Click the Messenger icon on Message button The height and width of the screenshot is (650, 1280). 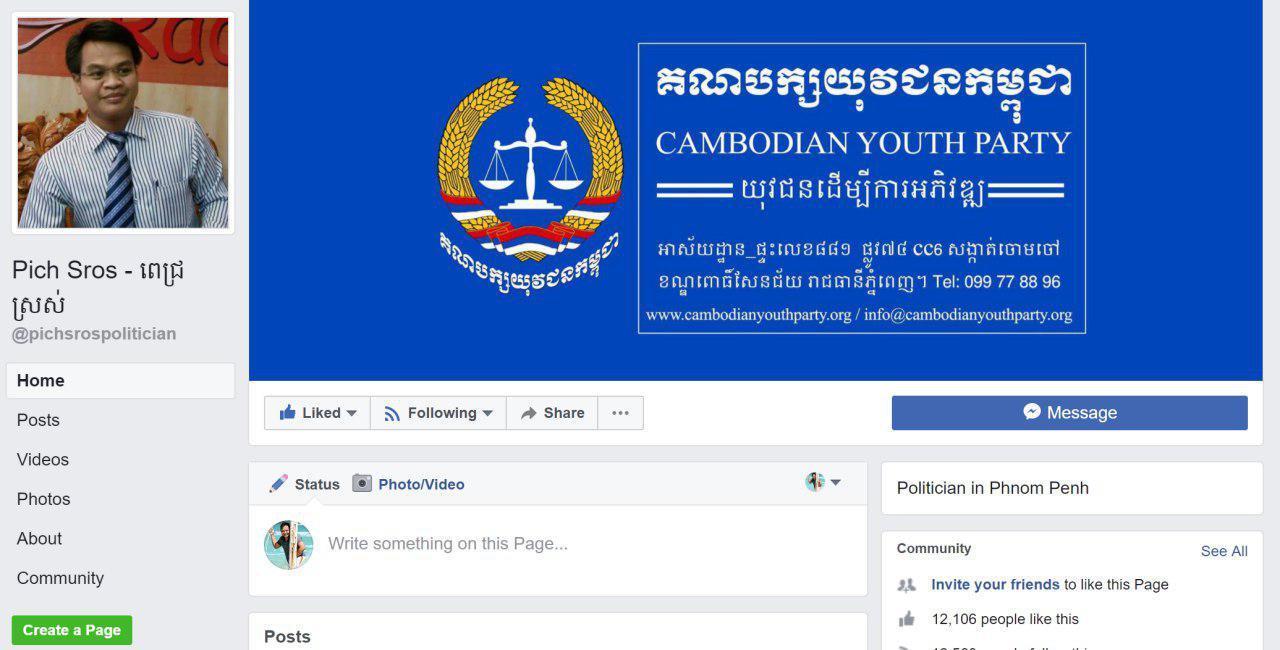[1032, 412]
